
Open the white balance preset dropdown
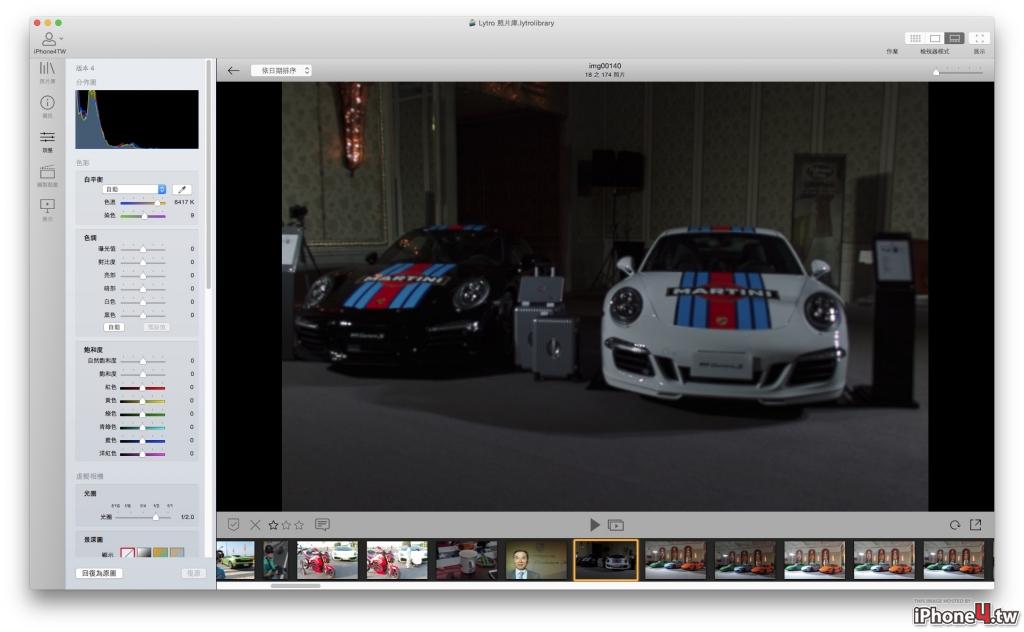pyautogui.click(x=134, y=189)
